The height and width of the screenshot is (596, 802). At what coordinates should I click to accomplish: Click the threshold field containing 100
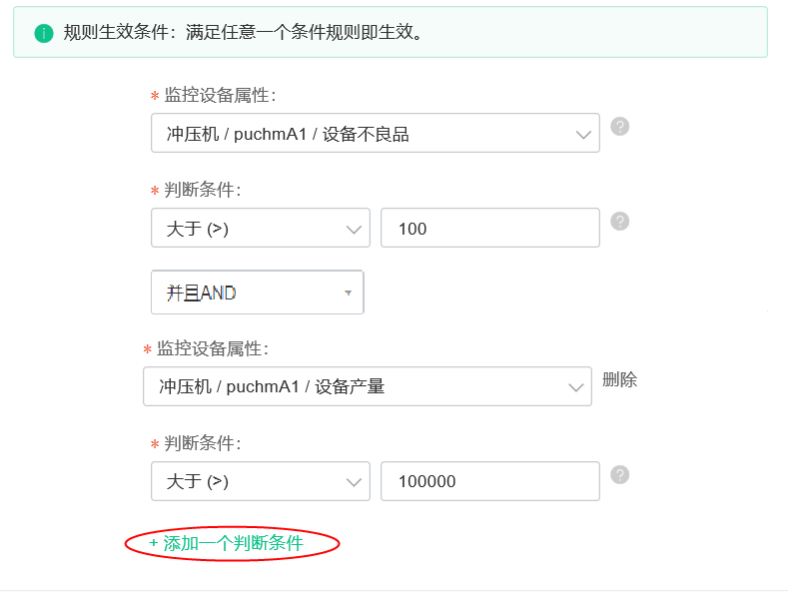490,228
